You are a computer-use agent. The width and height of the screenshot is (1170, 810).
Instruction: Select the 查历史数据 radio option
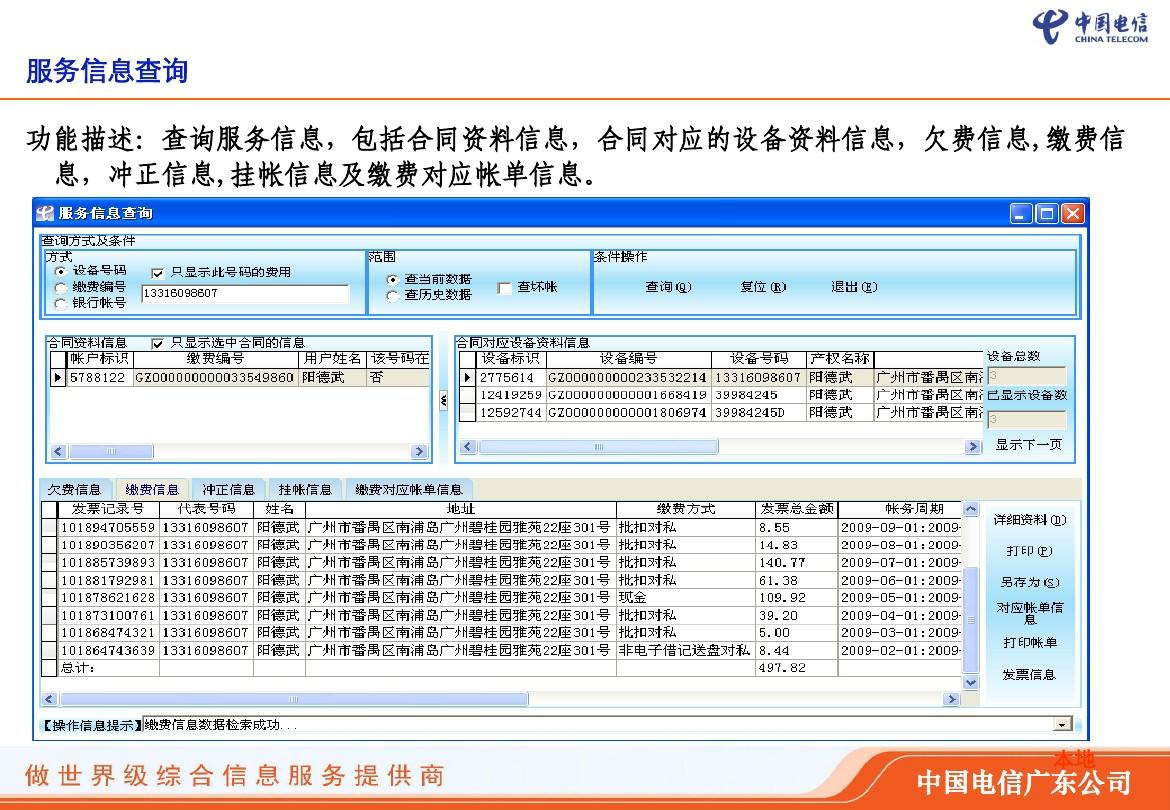point(392,295)
